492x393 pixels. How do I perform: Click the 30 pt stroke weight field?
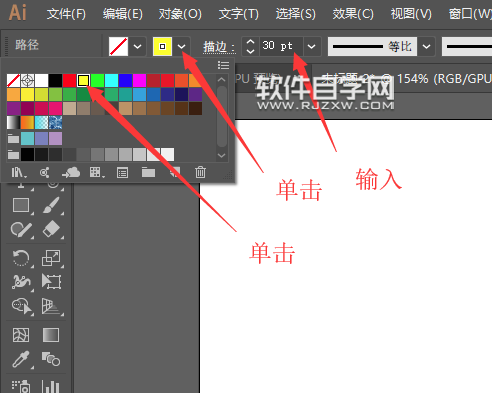(x=281, y=46)
